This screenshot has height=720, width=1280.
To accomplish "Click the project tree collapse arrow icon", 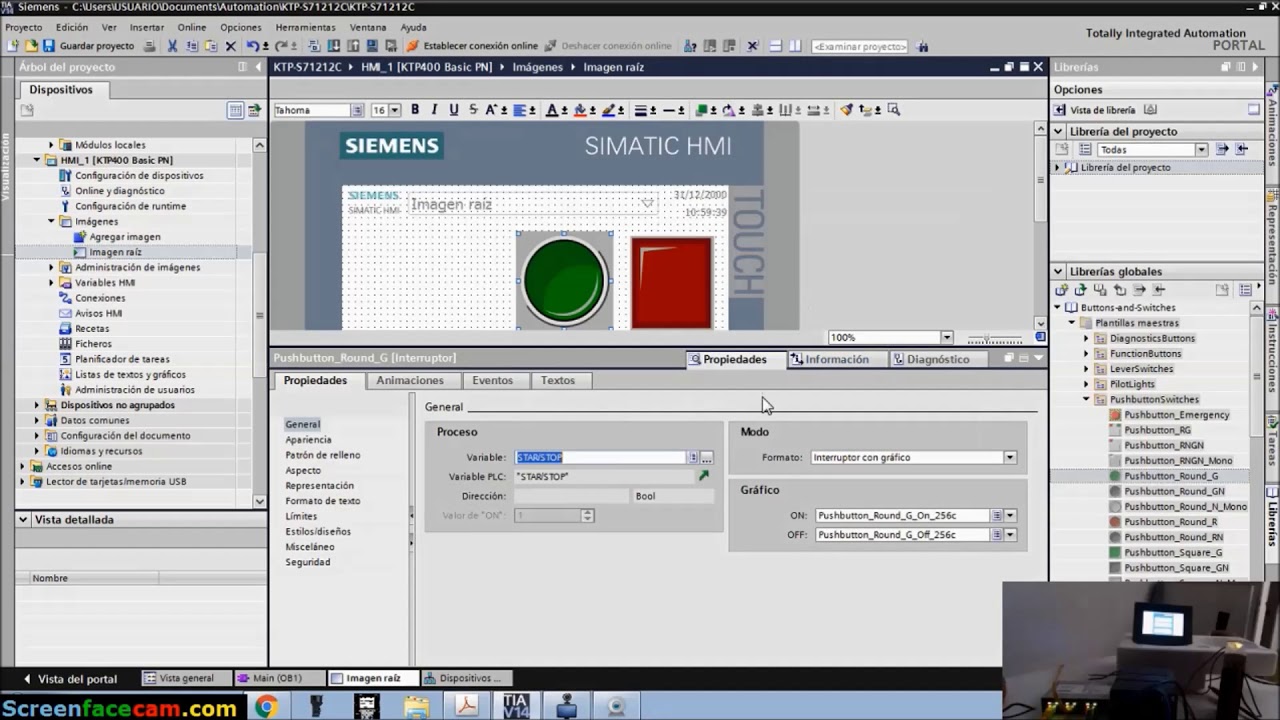I will pyautogui.click(x=259, y=67).
